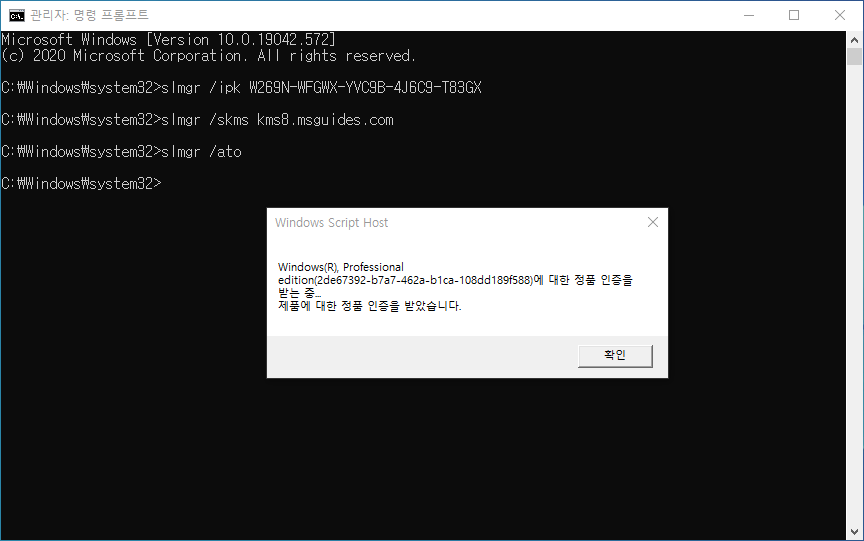
Task: Close the command prompt window
Action: 840,15
